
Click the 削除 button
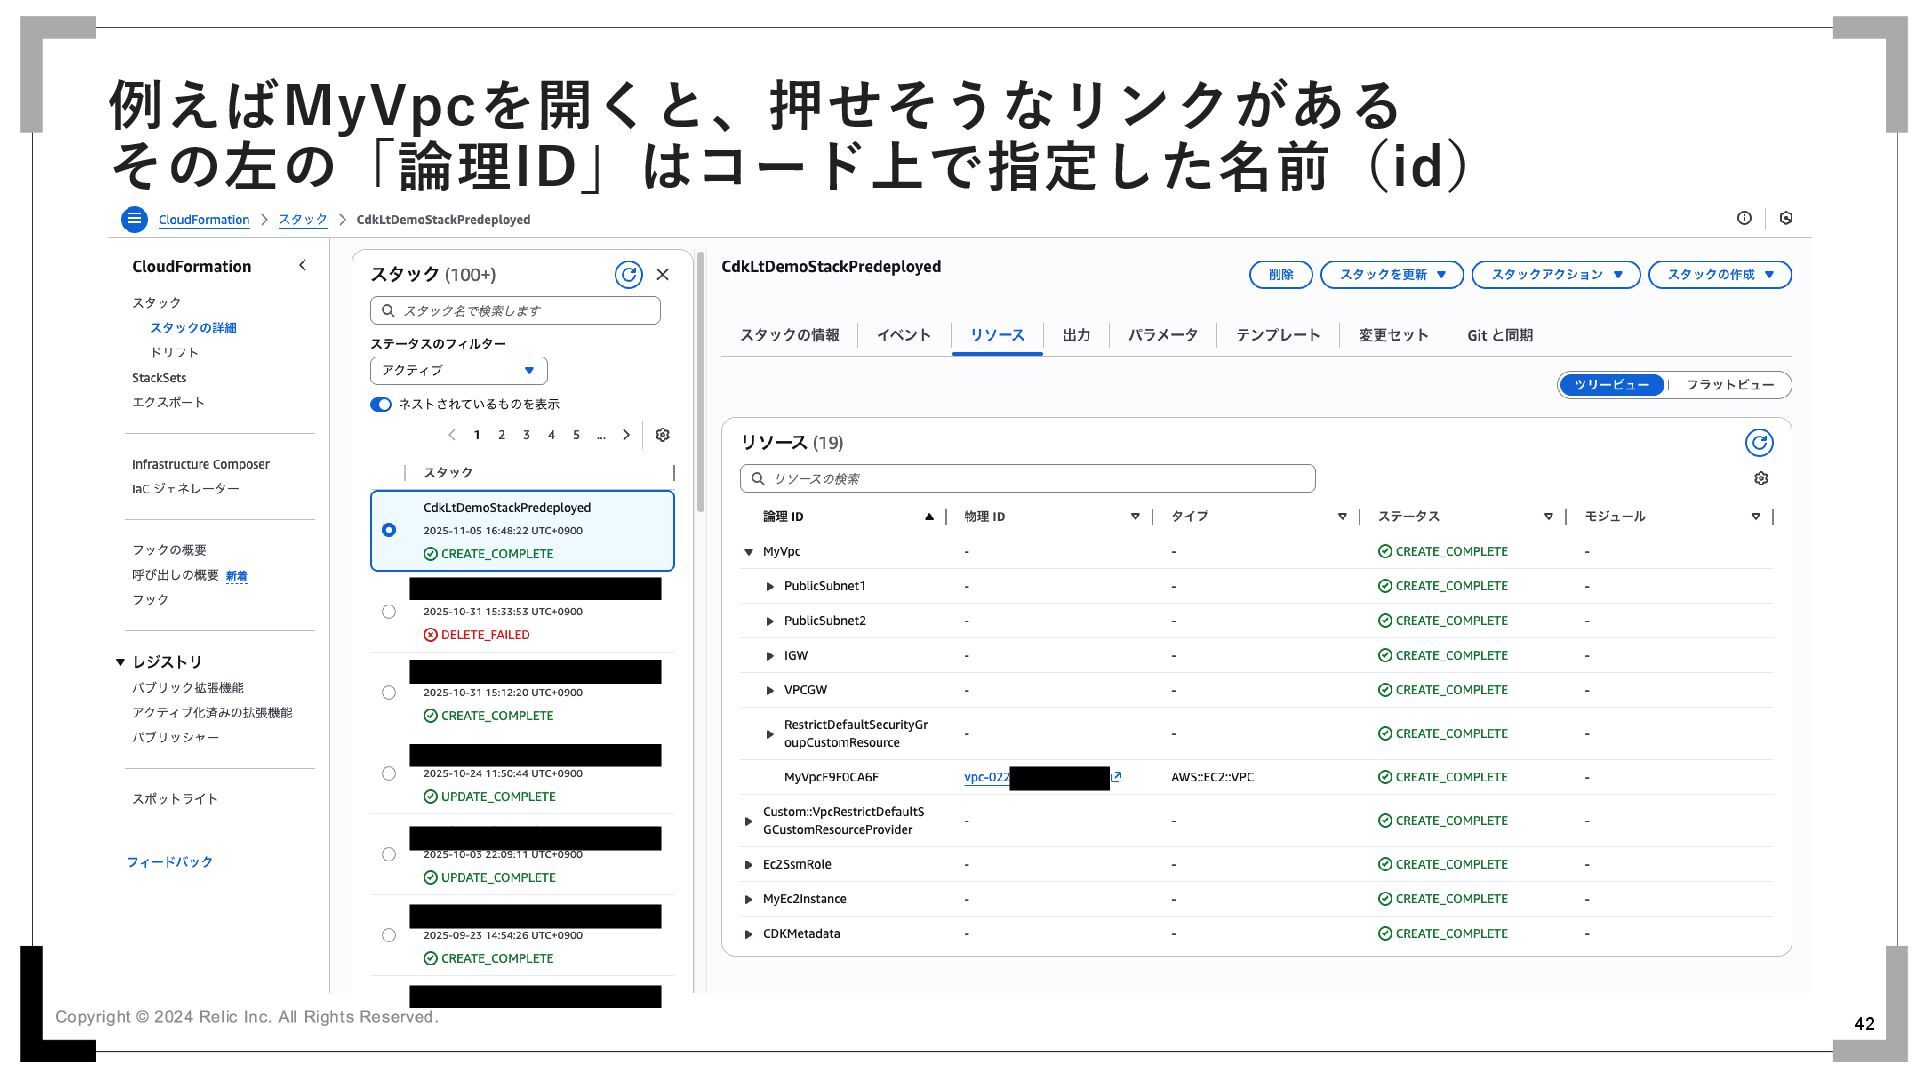(1280, 275)
